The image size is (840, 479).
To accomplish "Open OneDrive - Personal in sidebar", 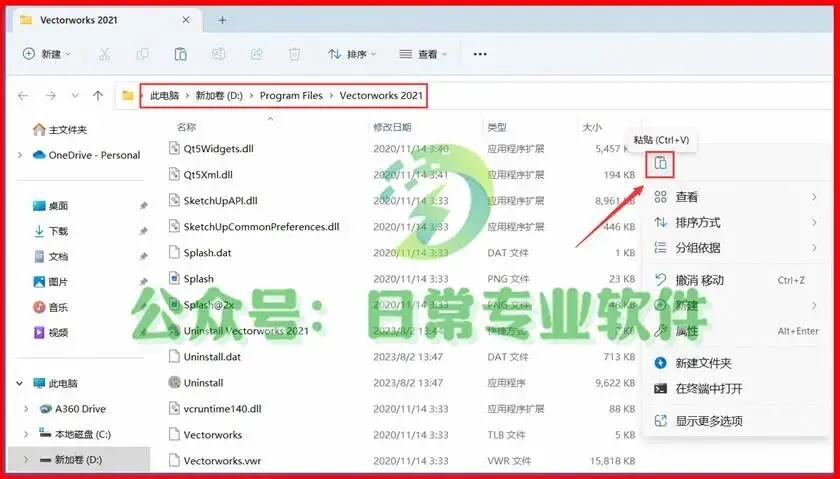I will 87,155.
